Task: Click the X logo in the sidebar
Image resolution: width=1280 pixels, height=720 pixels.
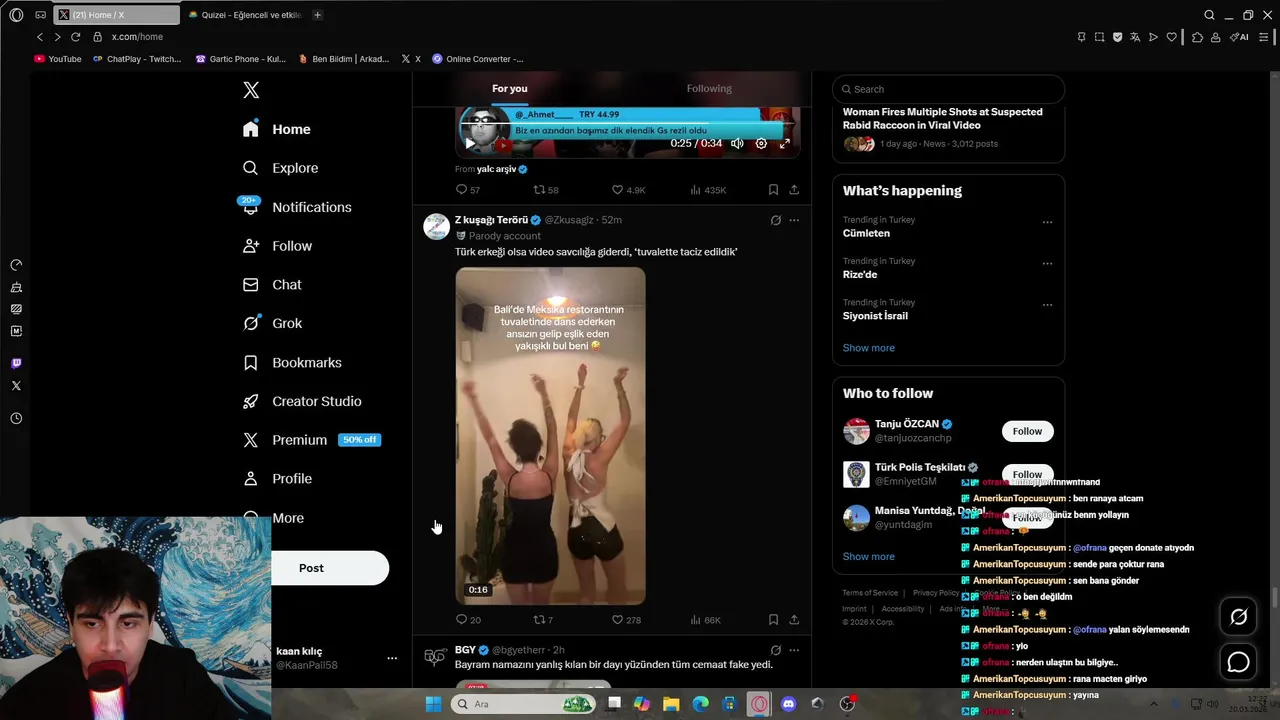Action: [x=251, y=90]
